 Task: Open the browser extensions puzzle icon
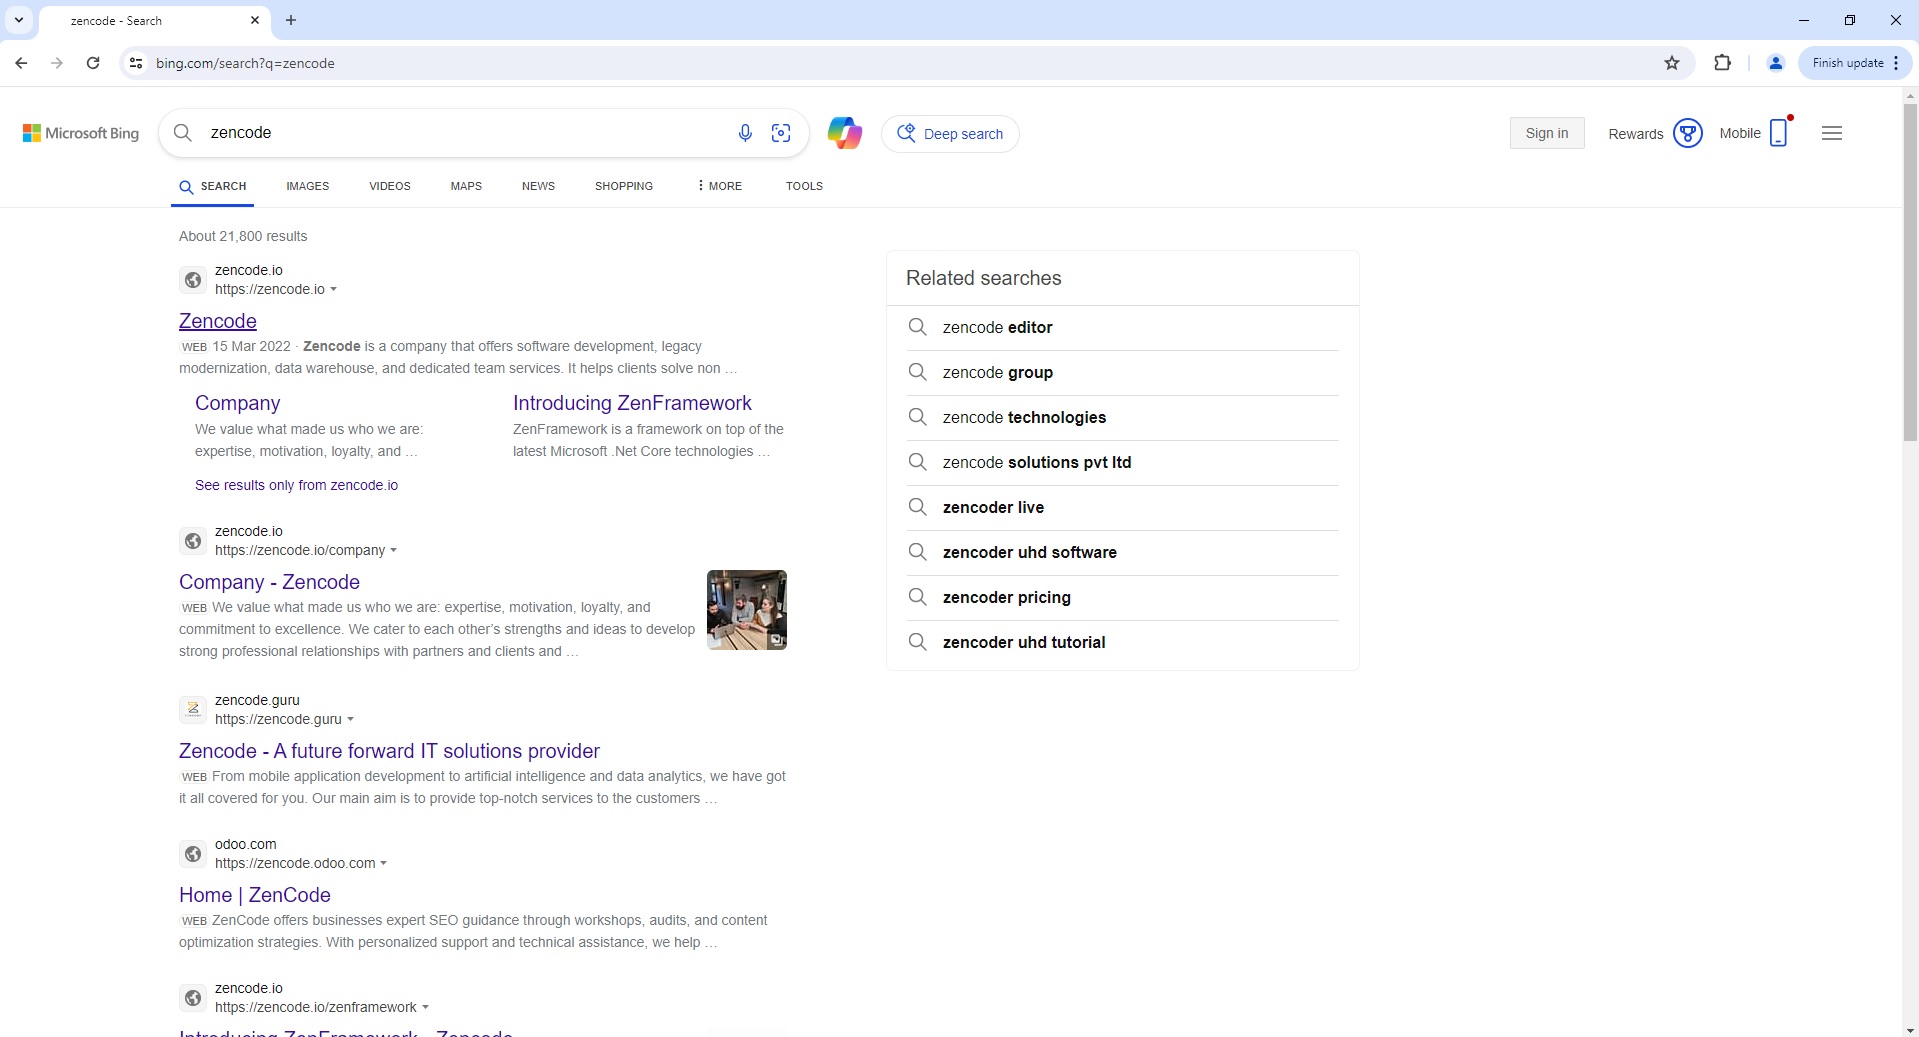[1723, 62]
